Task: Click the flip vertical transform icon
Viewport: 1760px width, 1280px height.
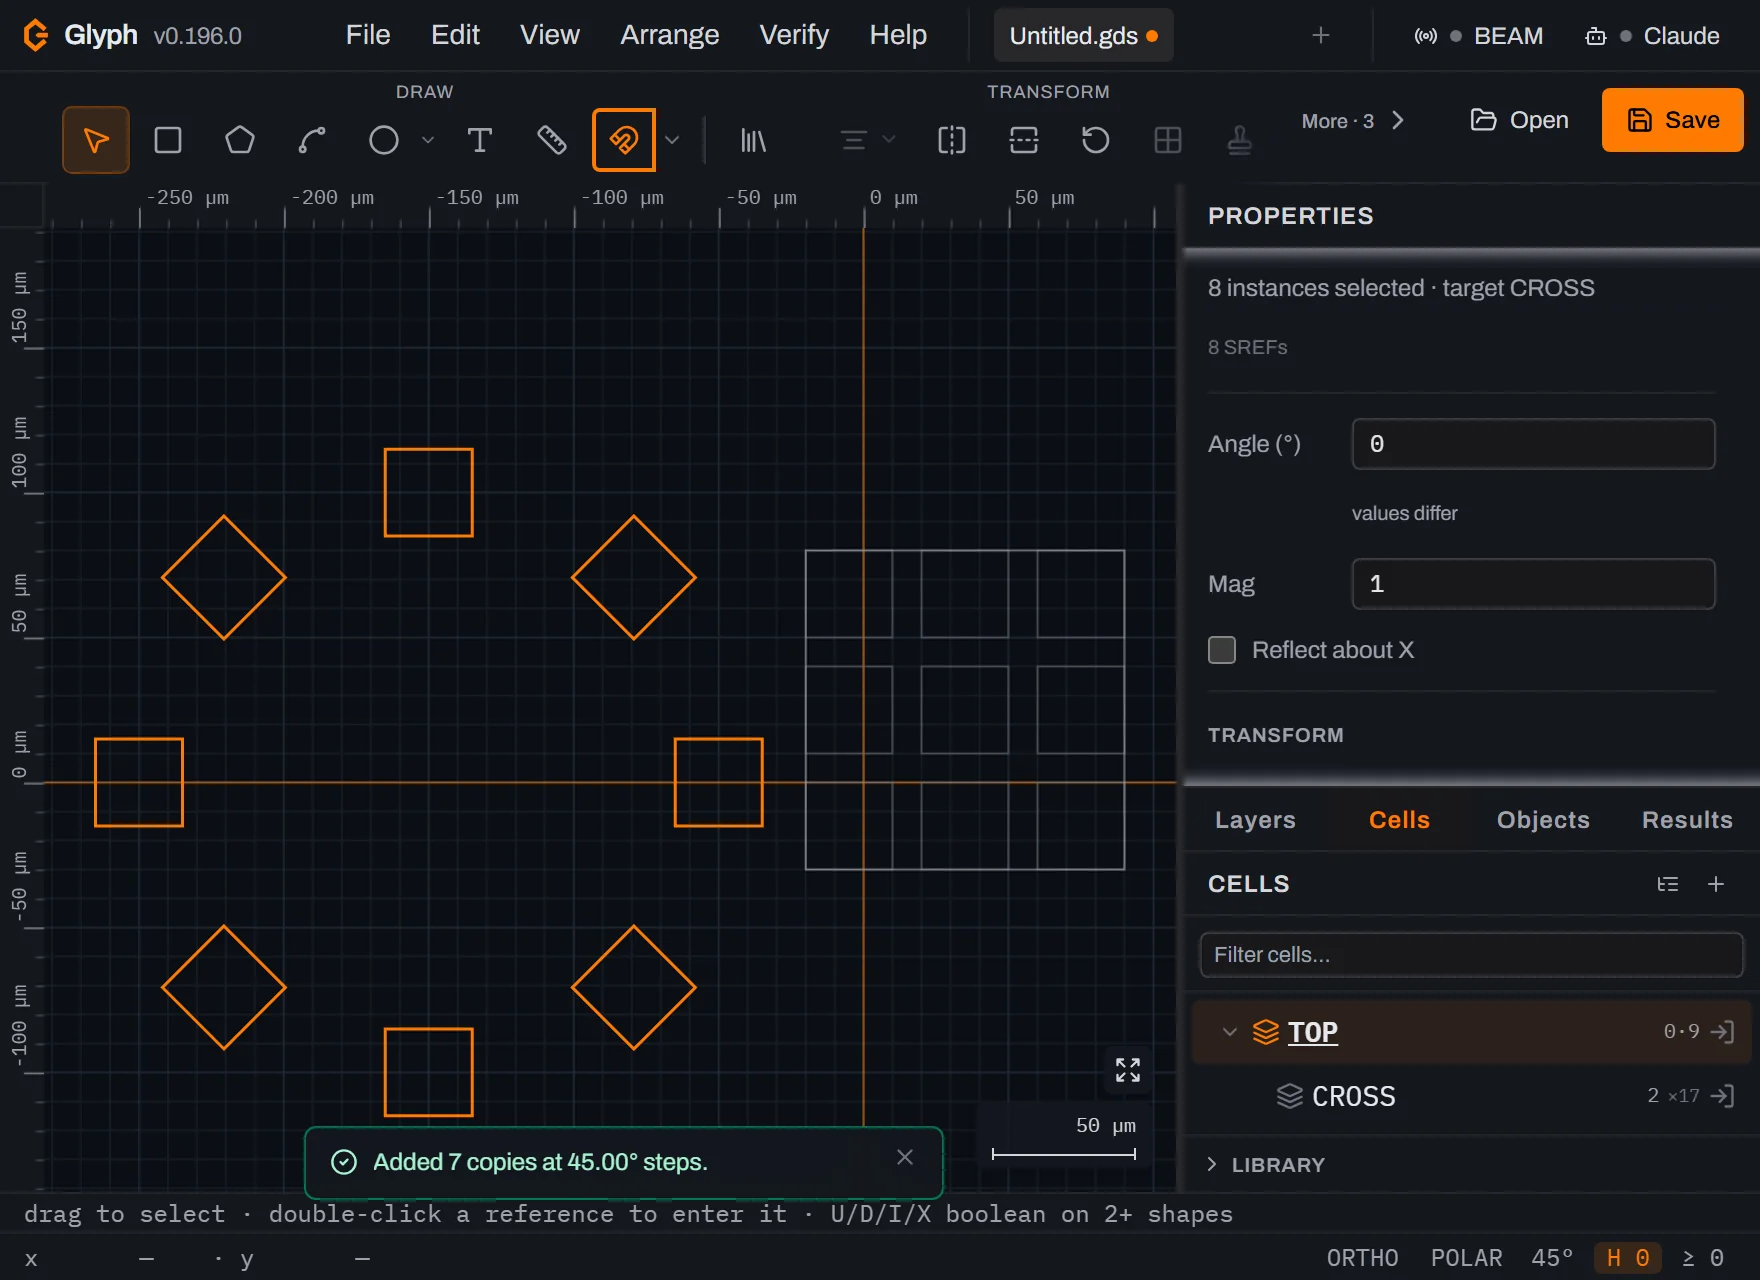Action: click(x=1024, y=140)
